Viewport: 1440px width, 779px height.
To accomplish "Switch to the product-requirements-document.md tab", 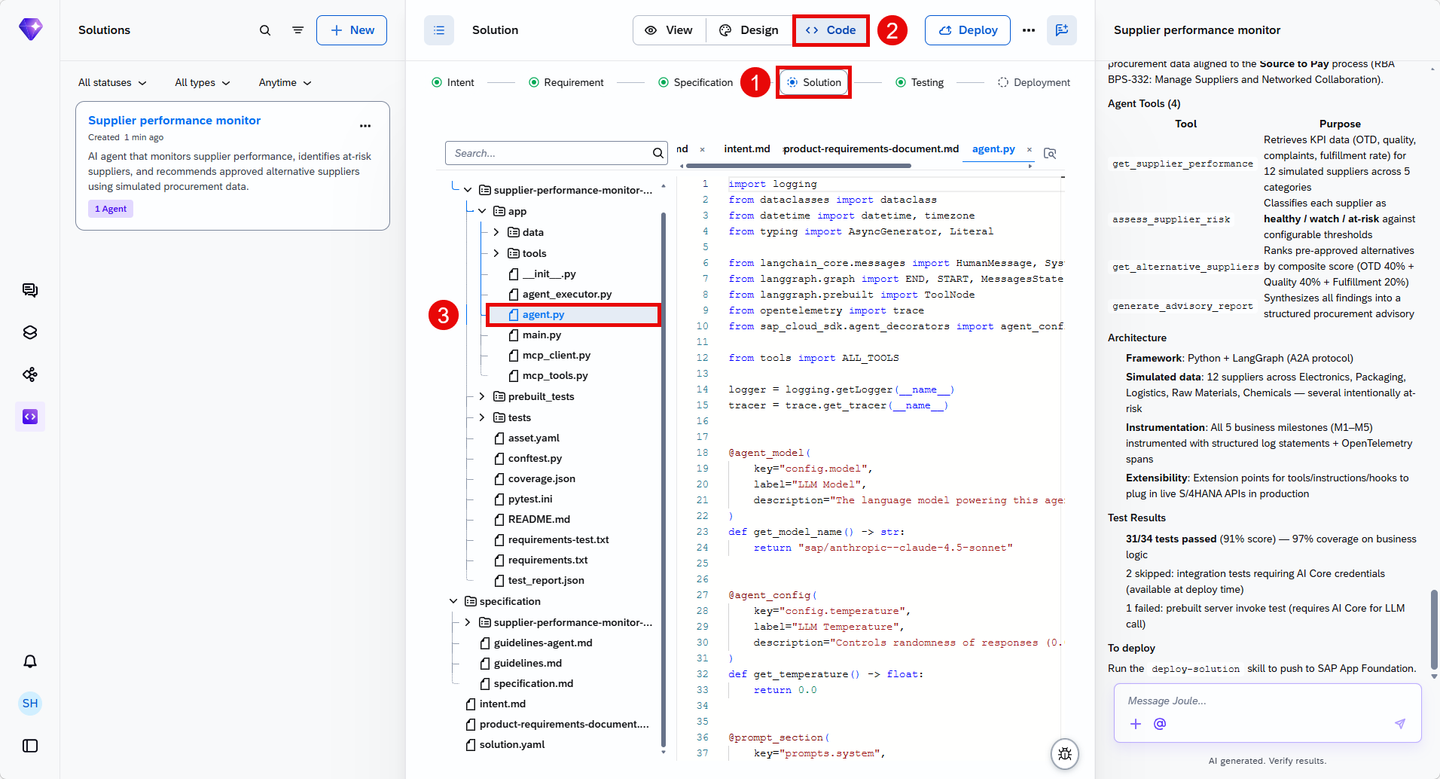I will (871, 149).
